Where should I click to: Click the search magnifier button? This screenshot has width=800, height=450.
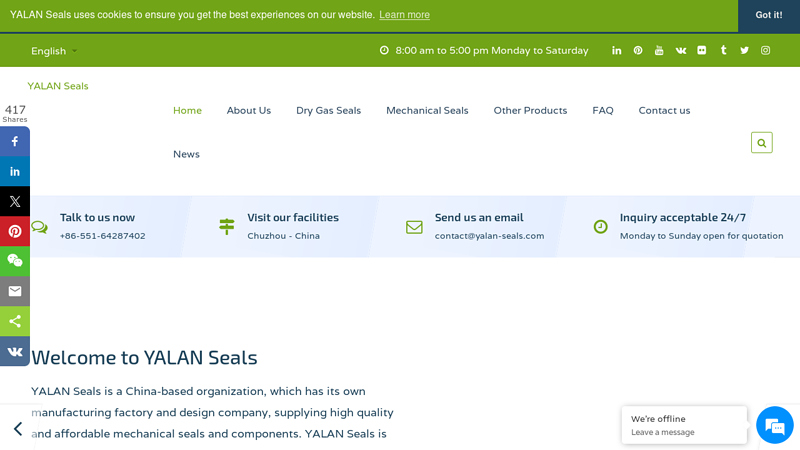coord(762,143)
